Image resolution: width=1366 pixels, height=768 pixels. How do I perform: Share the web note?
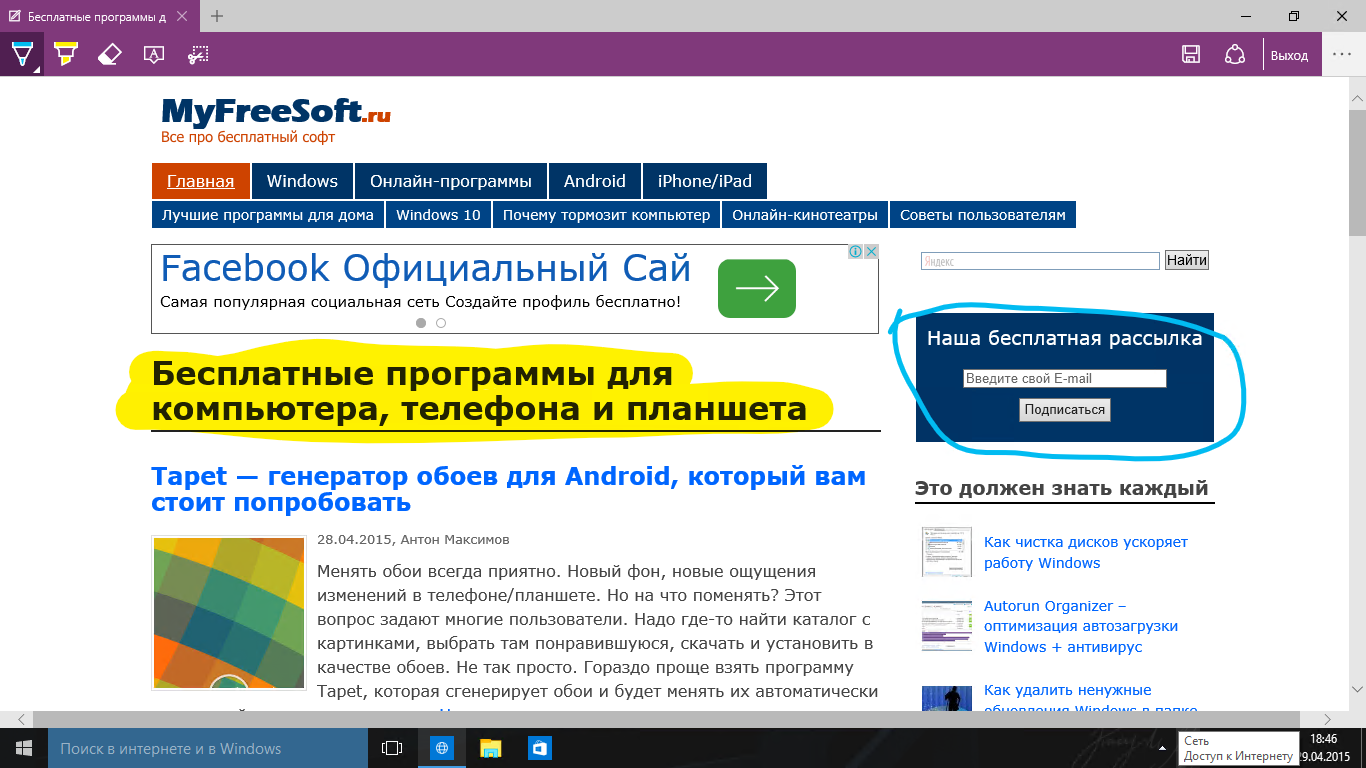pos(1236,54)
